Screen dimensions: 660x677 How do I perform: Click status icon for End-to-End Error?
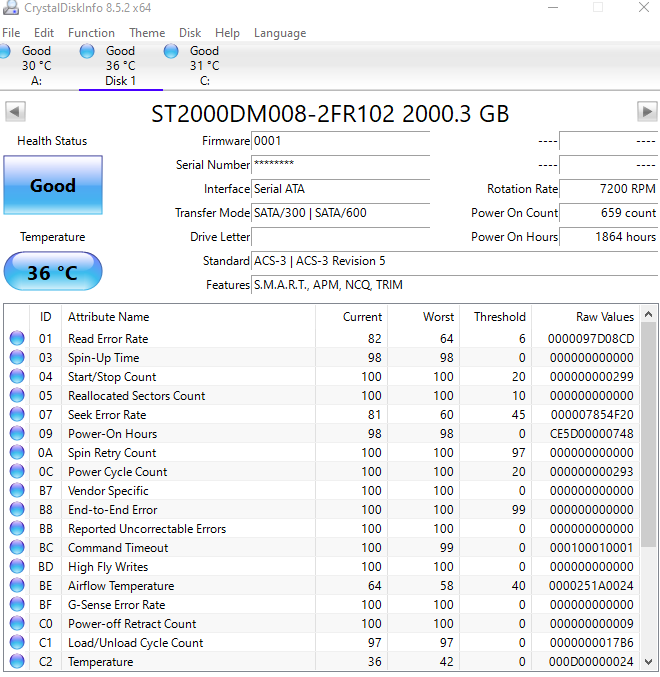pos(17,509)
